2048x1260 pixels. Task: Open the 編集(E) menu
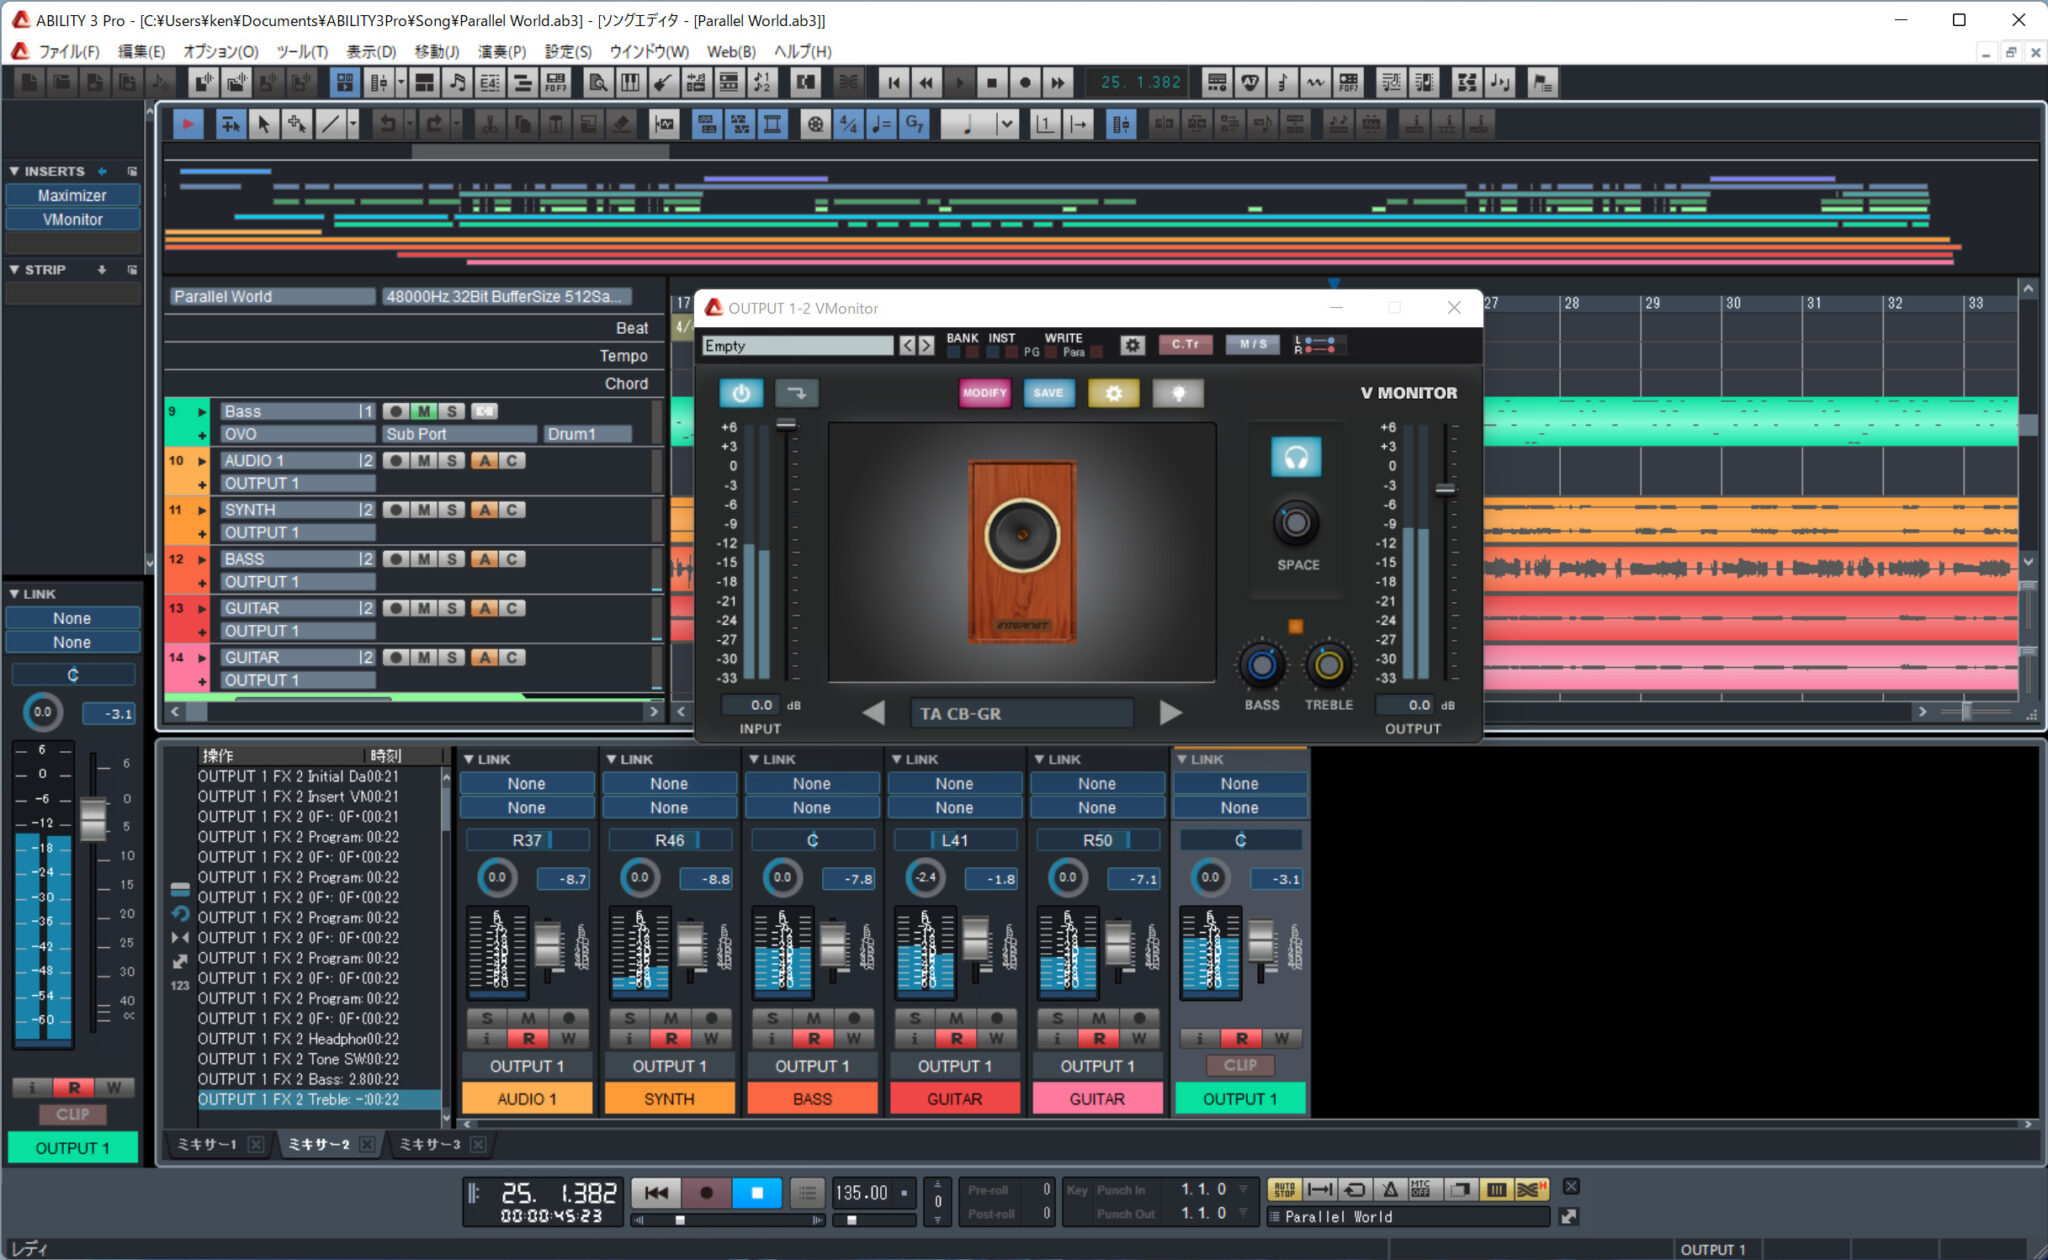pyautogui.click(x=141, y=51)
